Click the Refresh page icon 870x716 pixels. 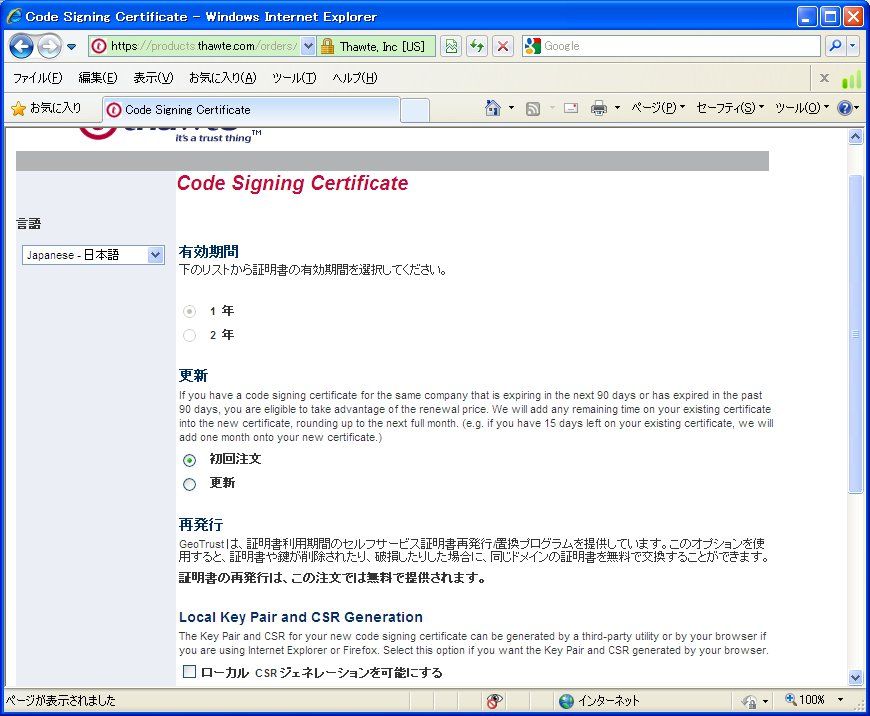(477, 46)
